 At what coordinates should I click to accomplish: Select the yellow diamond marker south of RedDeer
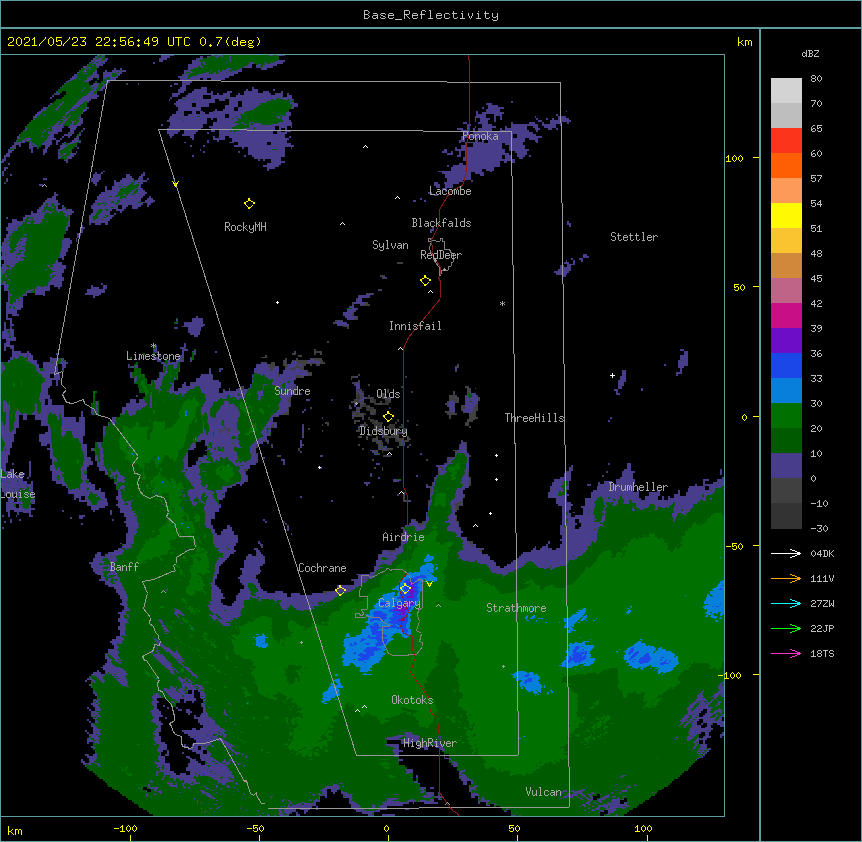(x=425, y=281)
